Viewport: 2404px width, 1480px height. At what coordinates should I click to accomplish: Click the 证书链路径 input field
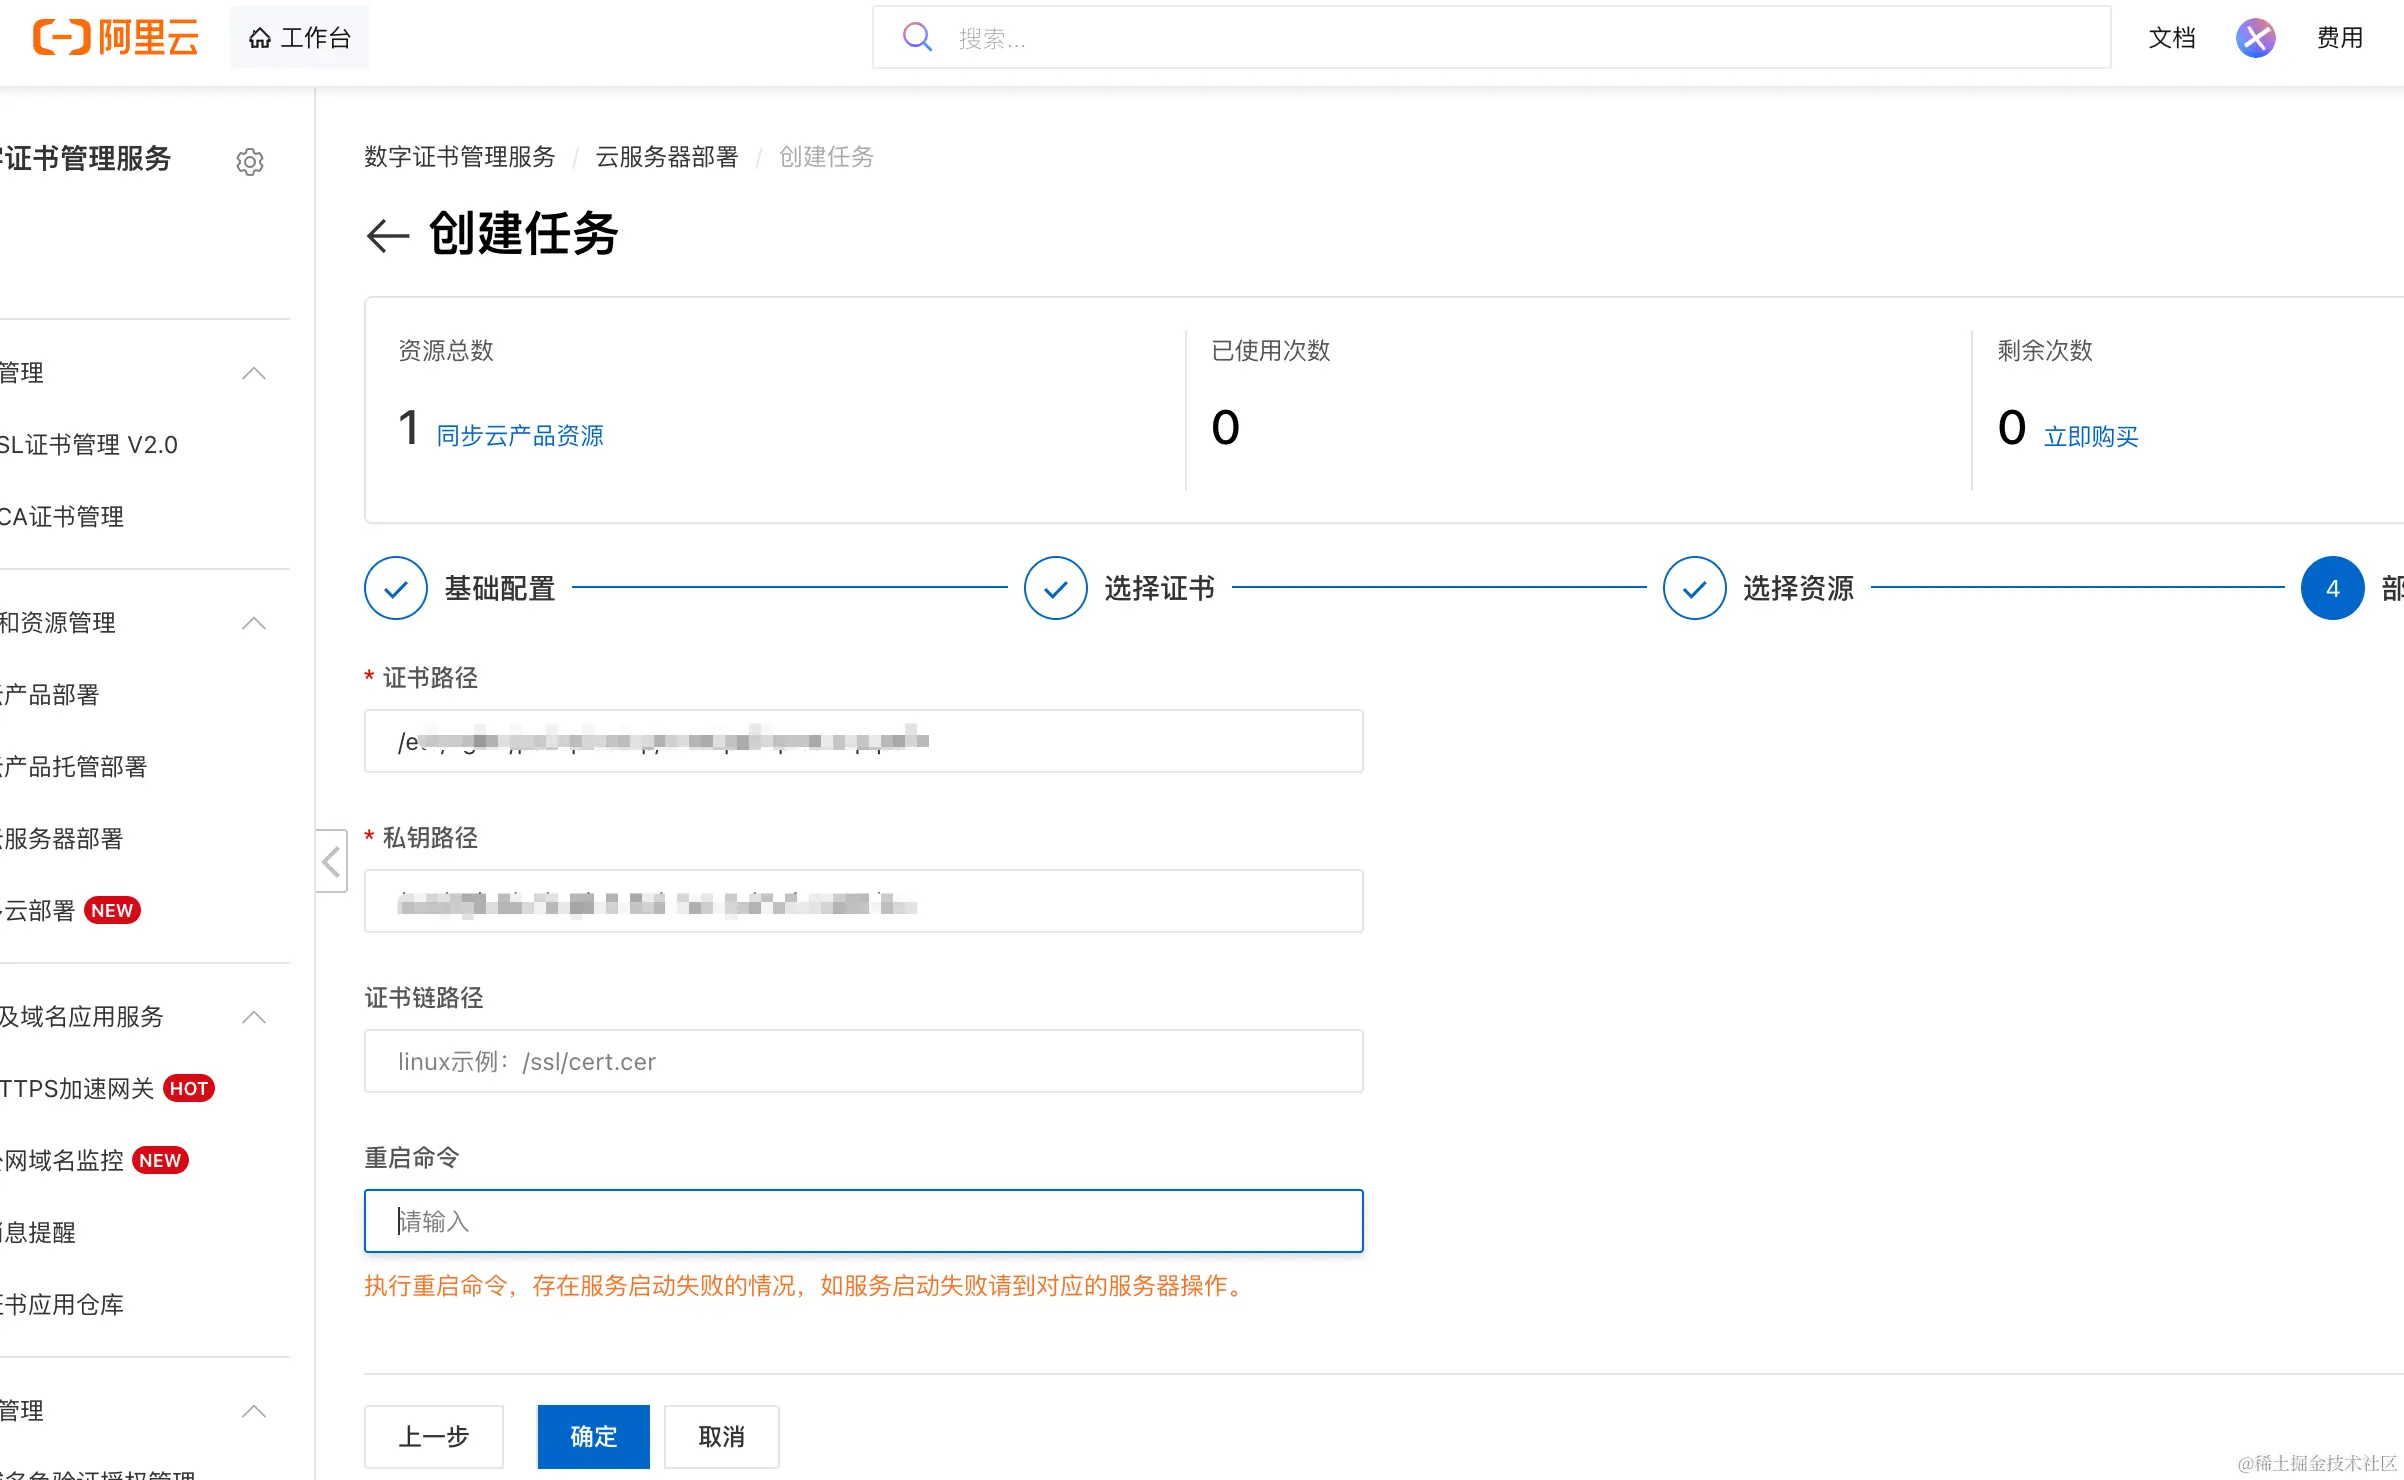tap(863, 1061)
